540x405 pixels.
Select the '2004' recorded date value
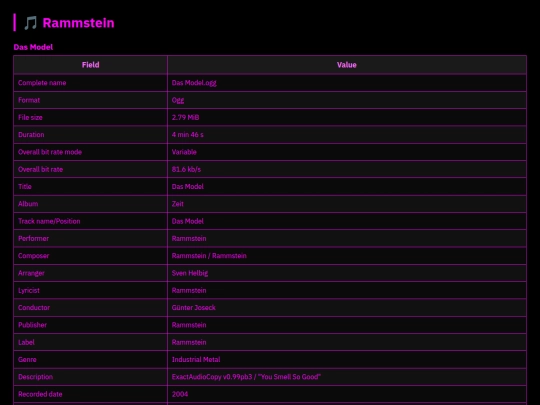(x=180, y=394)
